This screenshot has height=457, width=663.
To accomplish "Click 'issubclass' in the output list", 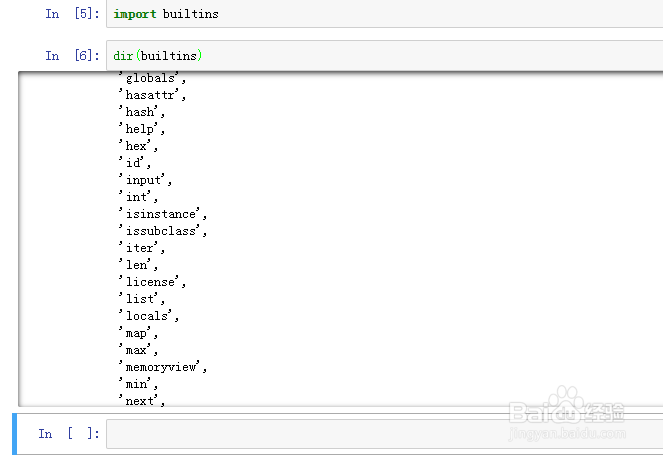I will click(x=163, y=231).
